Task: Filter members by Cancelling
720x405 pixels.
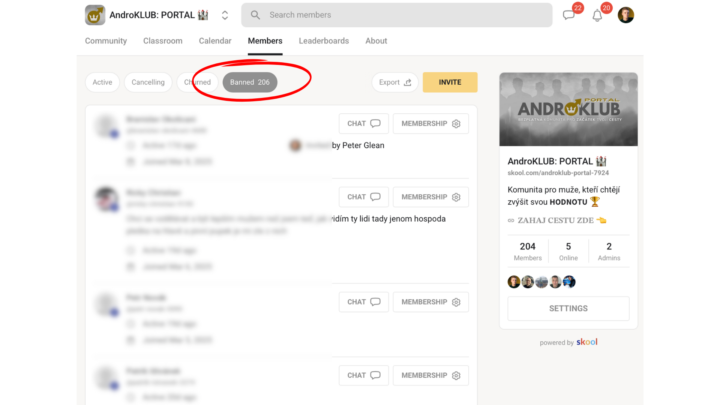Action: click(x=148, y=82)
